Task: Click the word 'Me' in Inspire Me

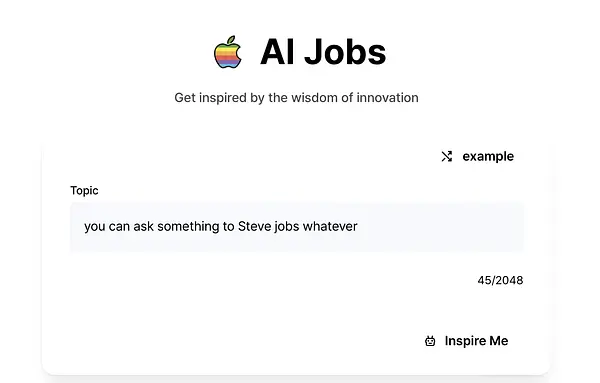Action: pos(499,341)
